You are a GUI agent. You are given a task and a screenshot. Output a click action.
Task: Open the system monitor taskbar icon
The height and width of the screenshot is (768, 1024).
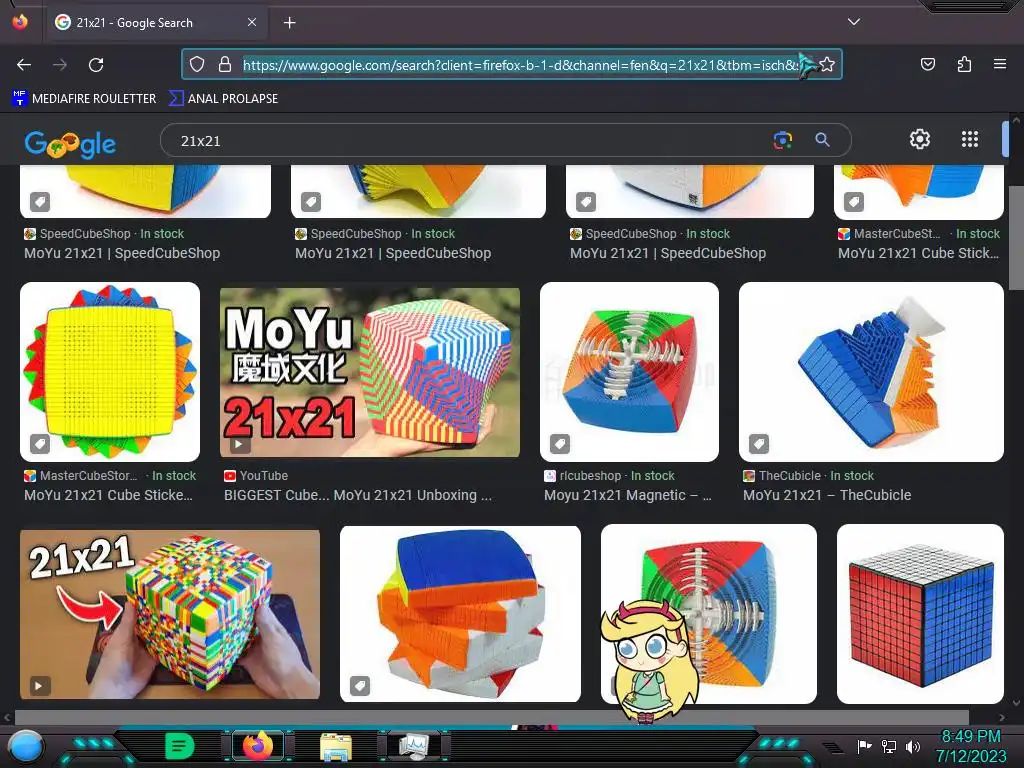pos(414,746)
